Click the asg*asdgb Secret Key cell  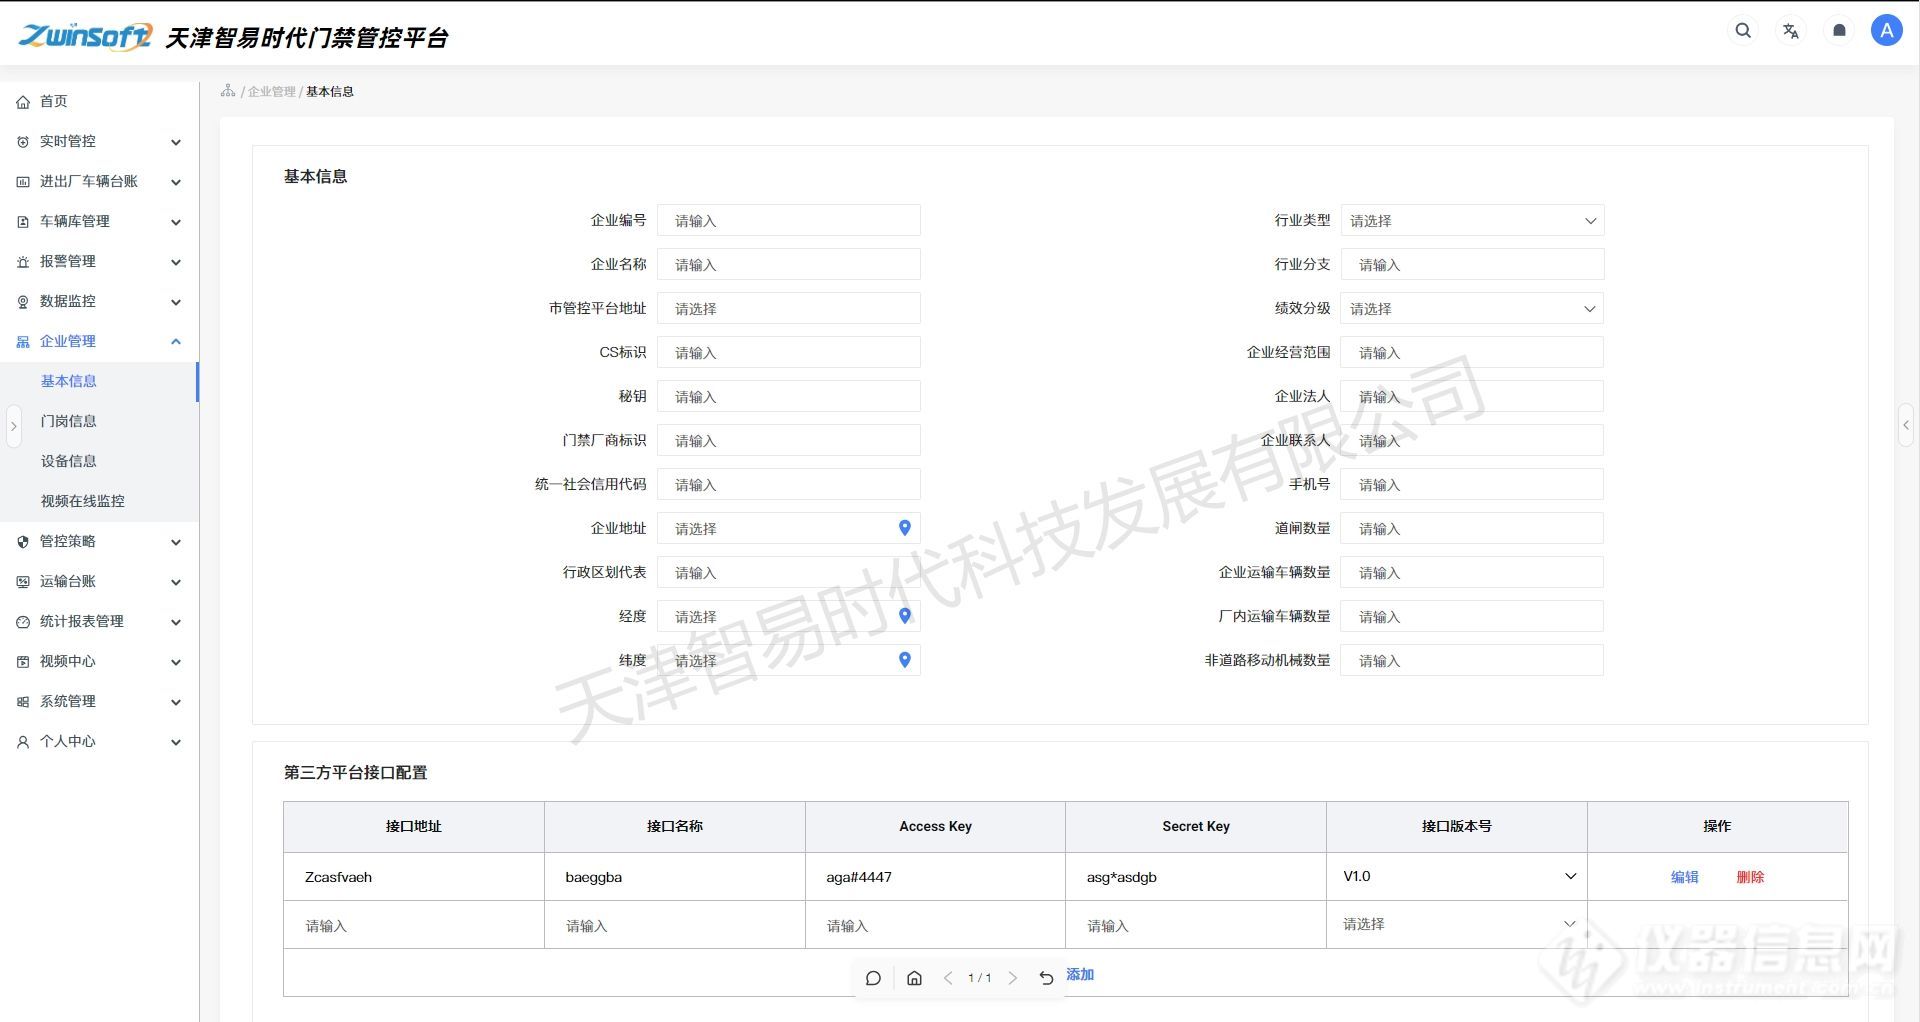[1196, 877]
